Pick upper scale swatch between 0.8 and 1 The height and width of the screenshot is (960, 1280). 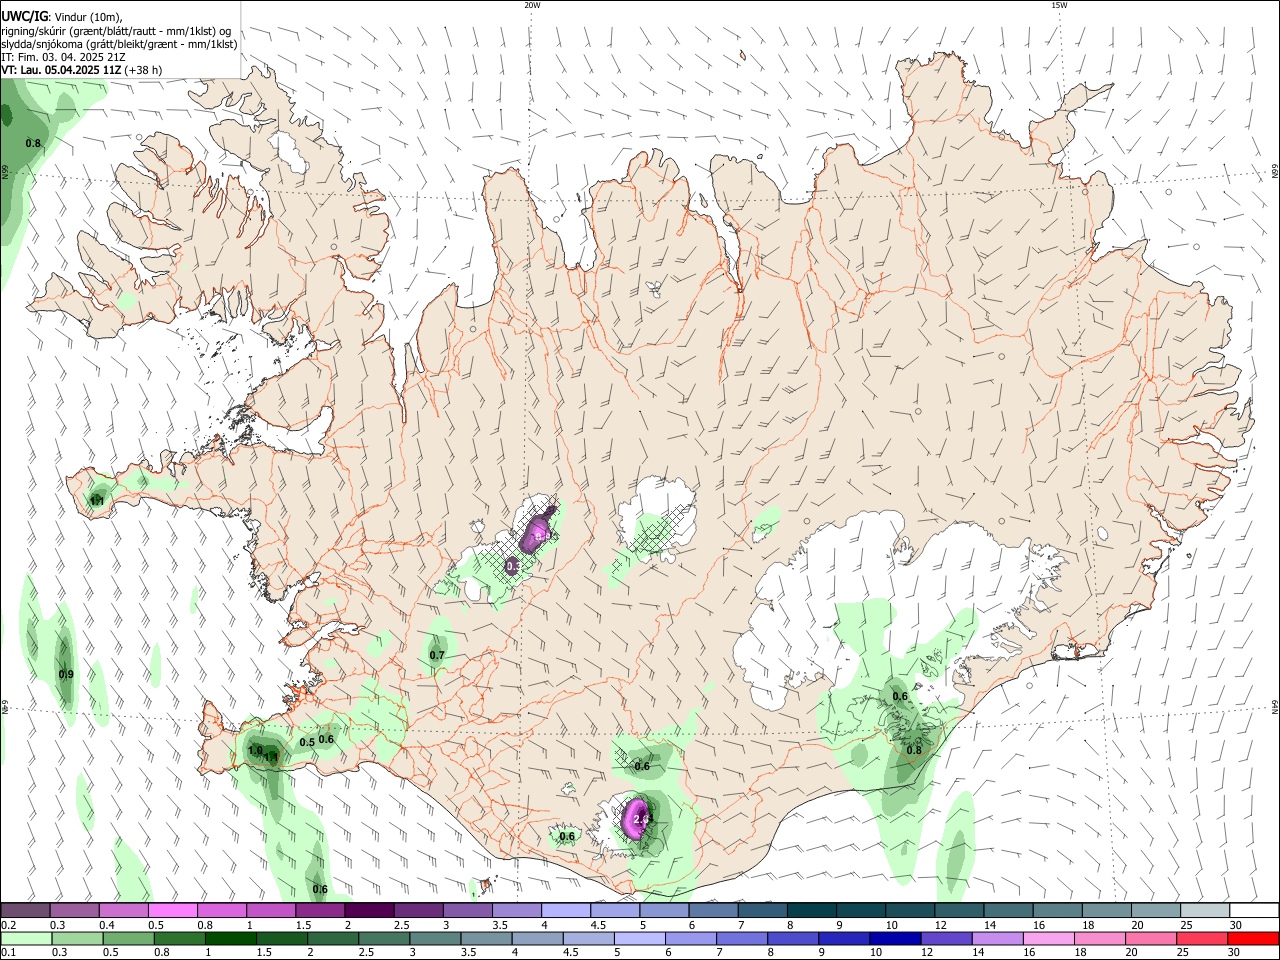pos(221,910)
